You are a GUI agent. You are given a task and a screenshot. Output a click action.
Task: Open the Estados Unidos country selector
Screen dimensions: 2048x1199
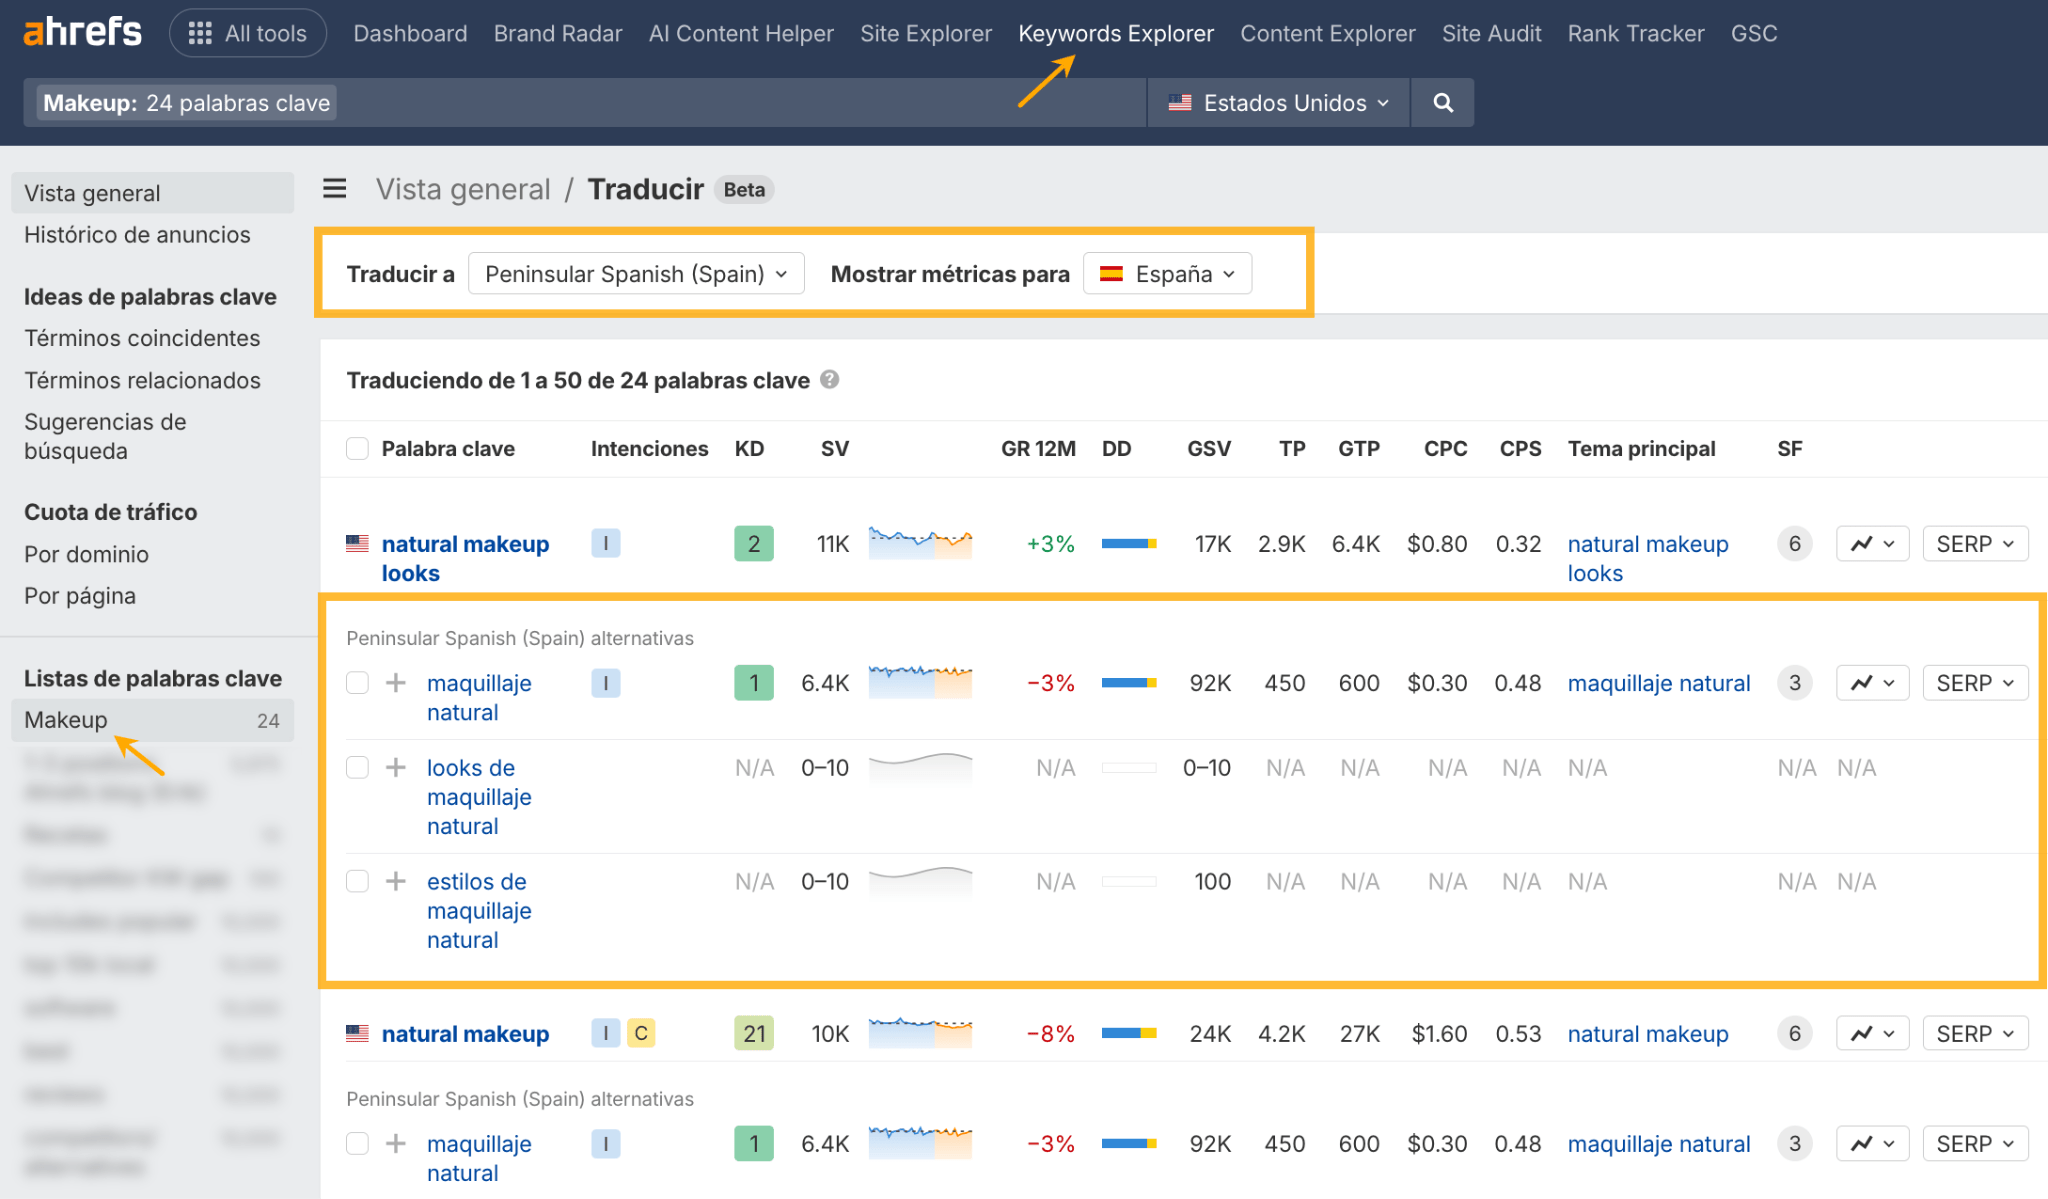click(x=1277, y=102)
